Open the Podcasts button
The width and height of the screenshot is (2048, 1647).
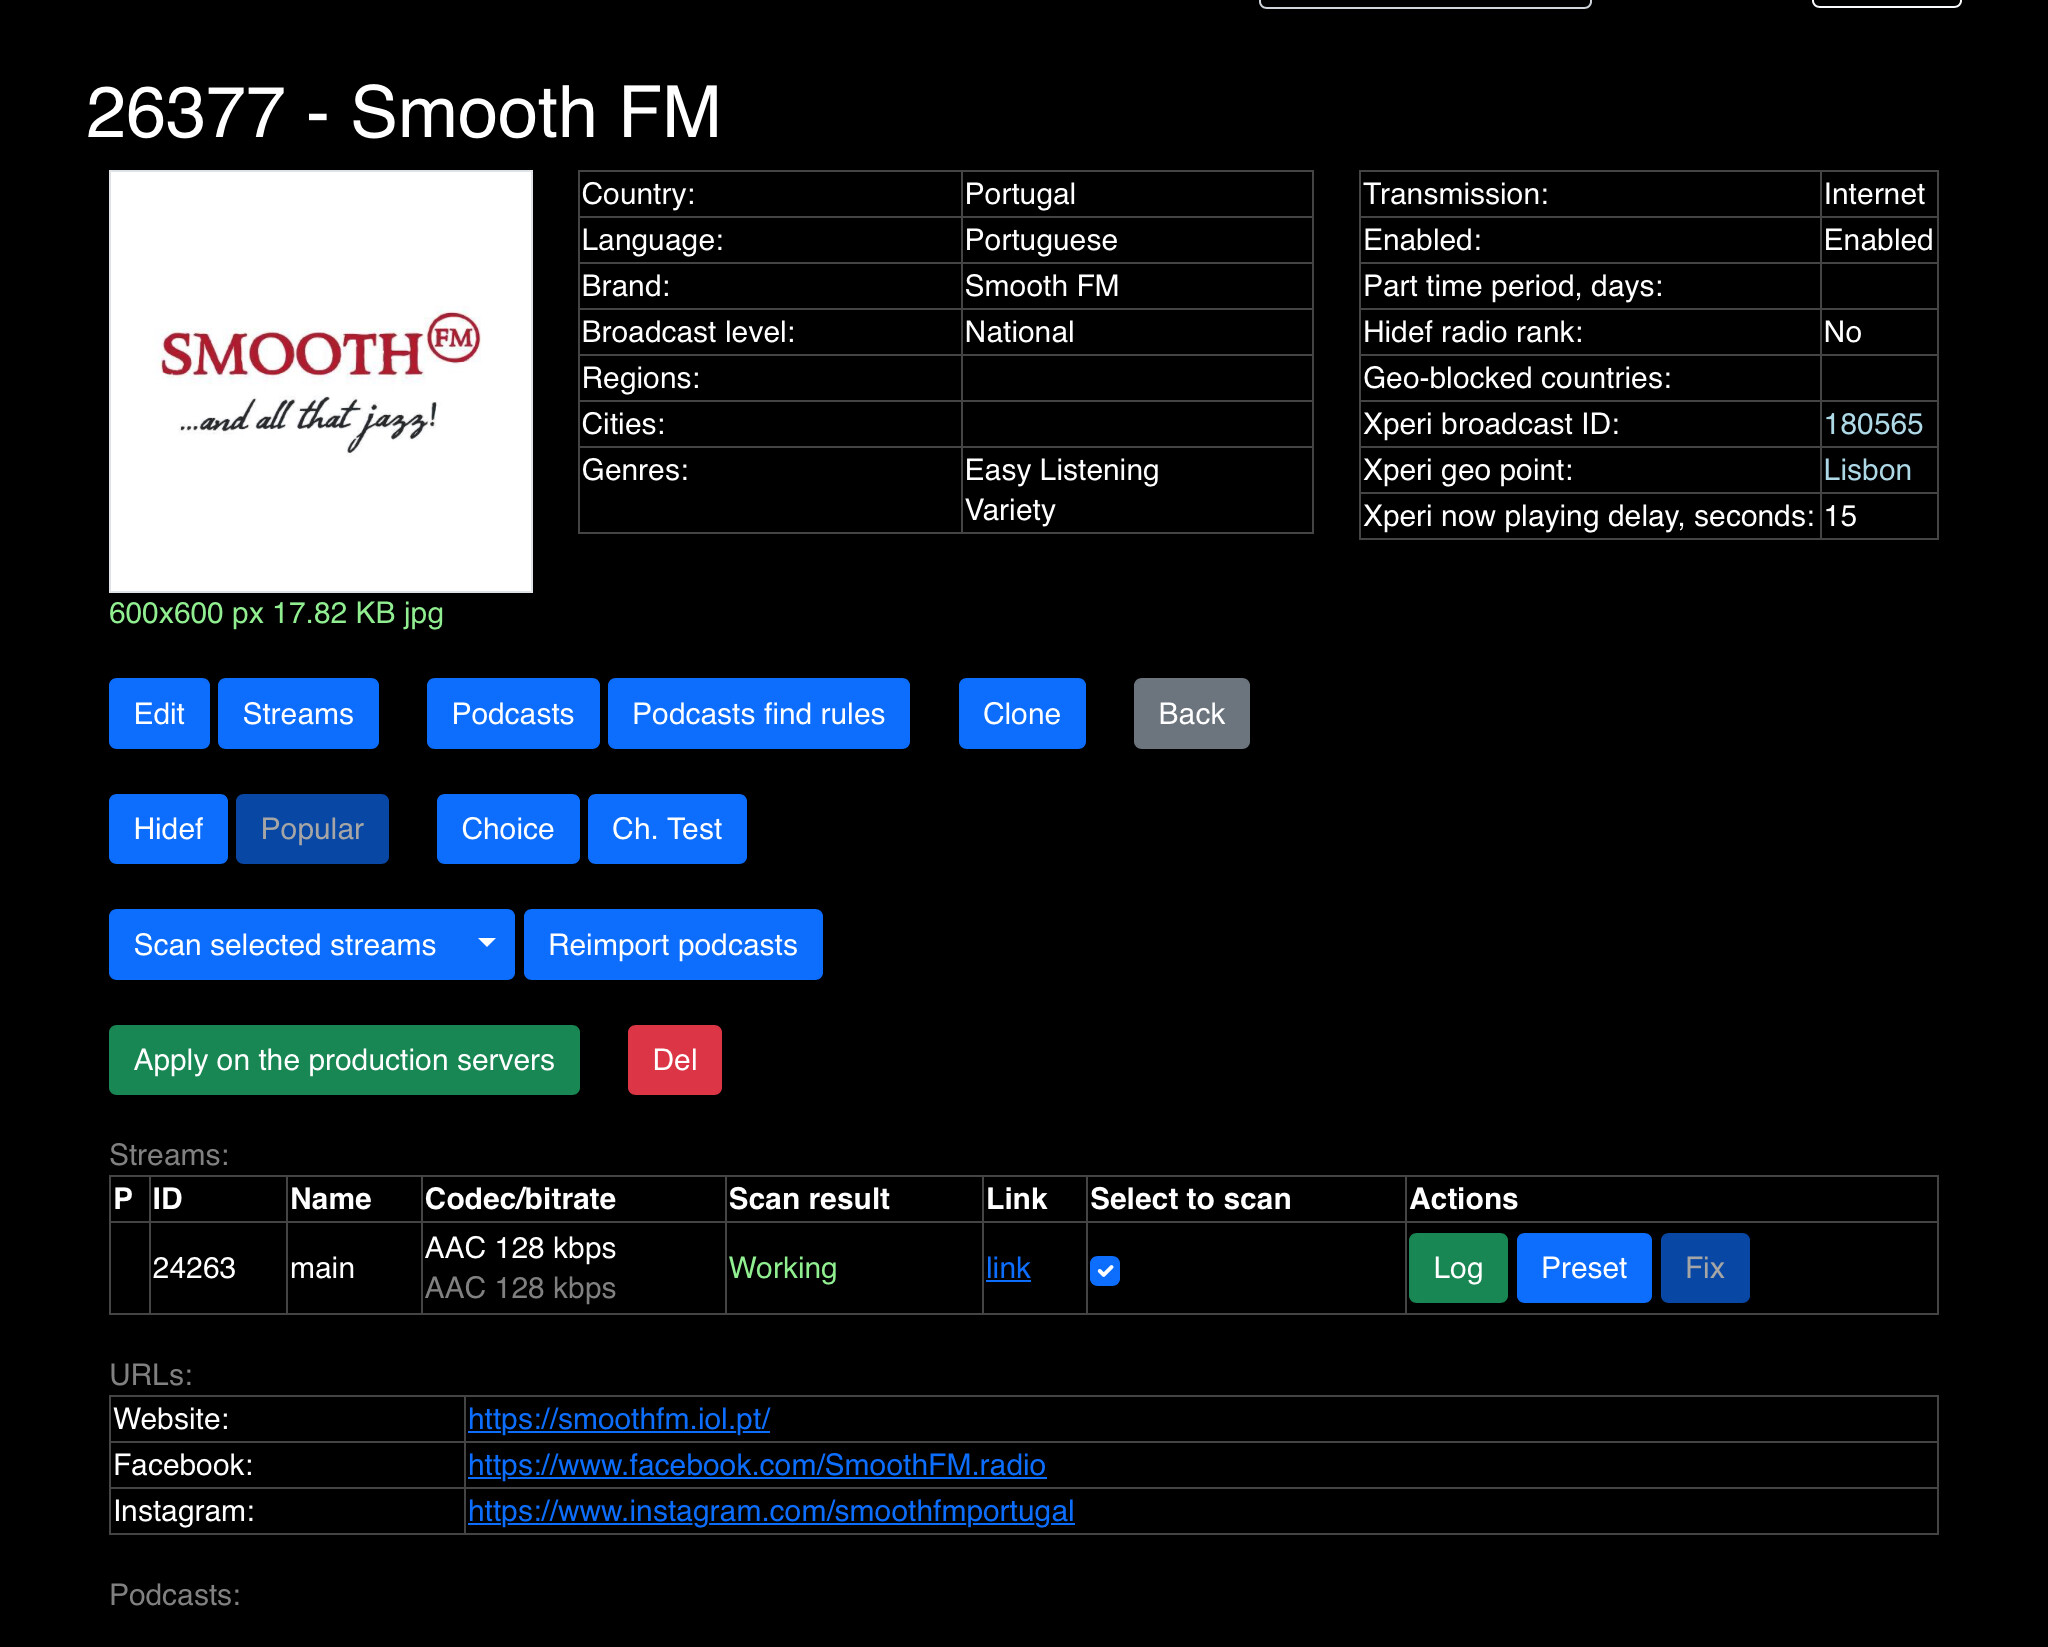pyautogui.click(x=512, y=714)
